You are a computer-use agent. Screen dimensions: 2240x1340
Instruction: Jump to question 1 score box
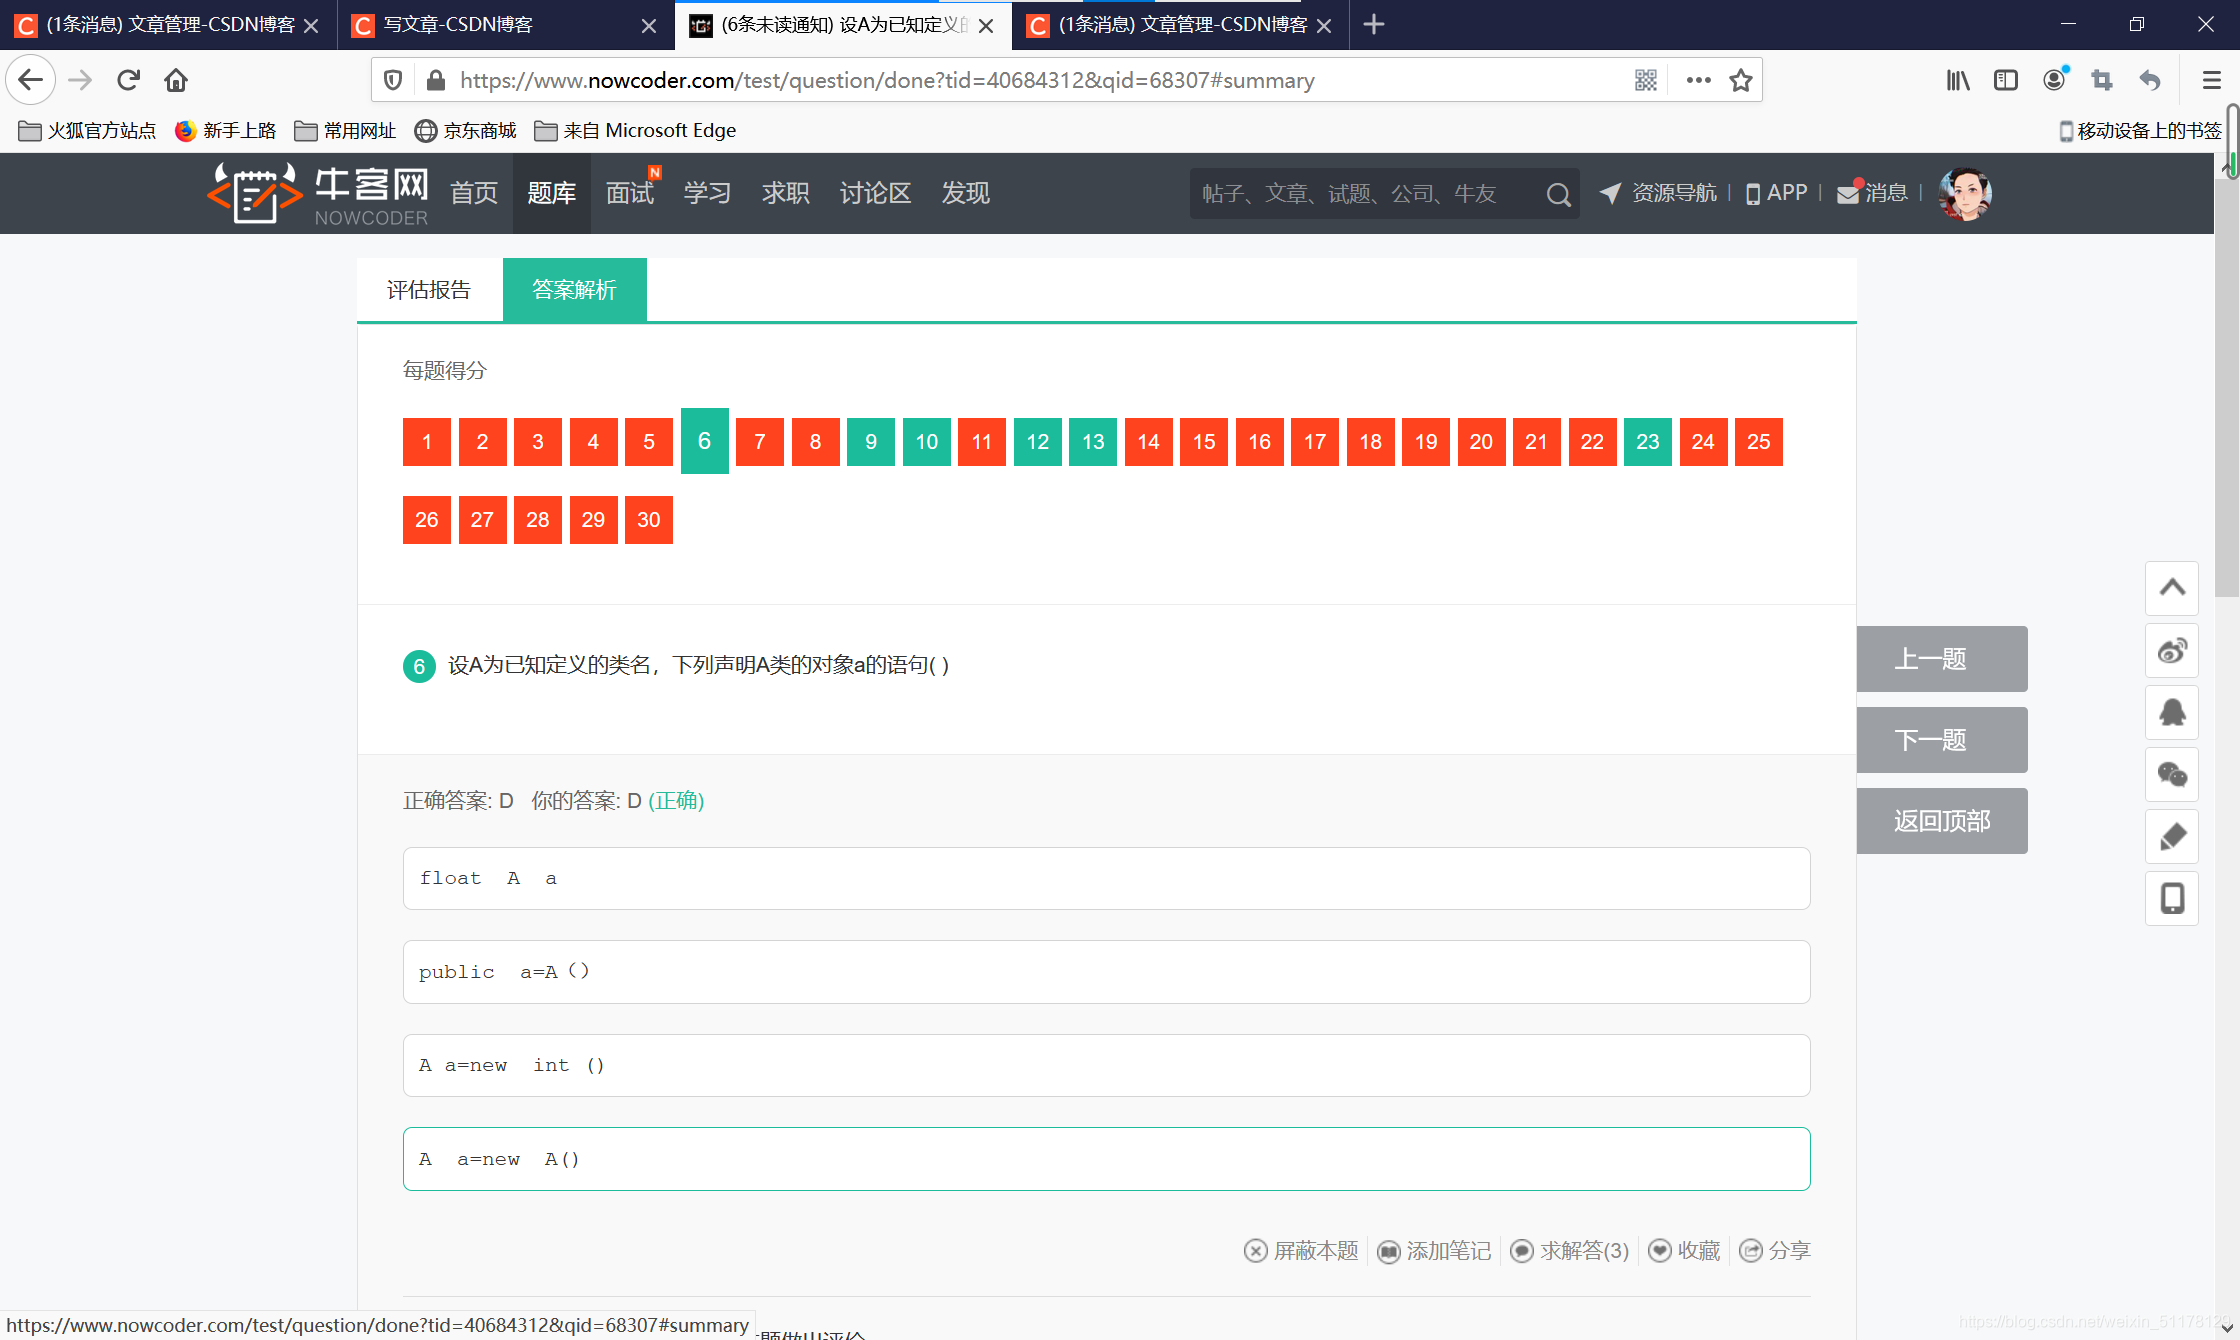[427, 442]
